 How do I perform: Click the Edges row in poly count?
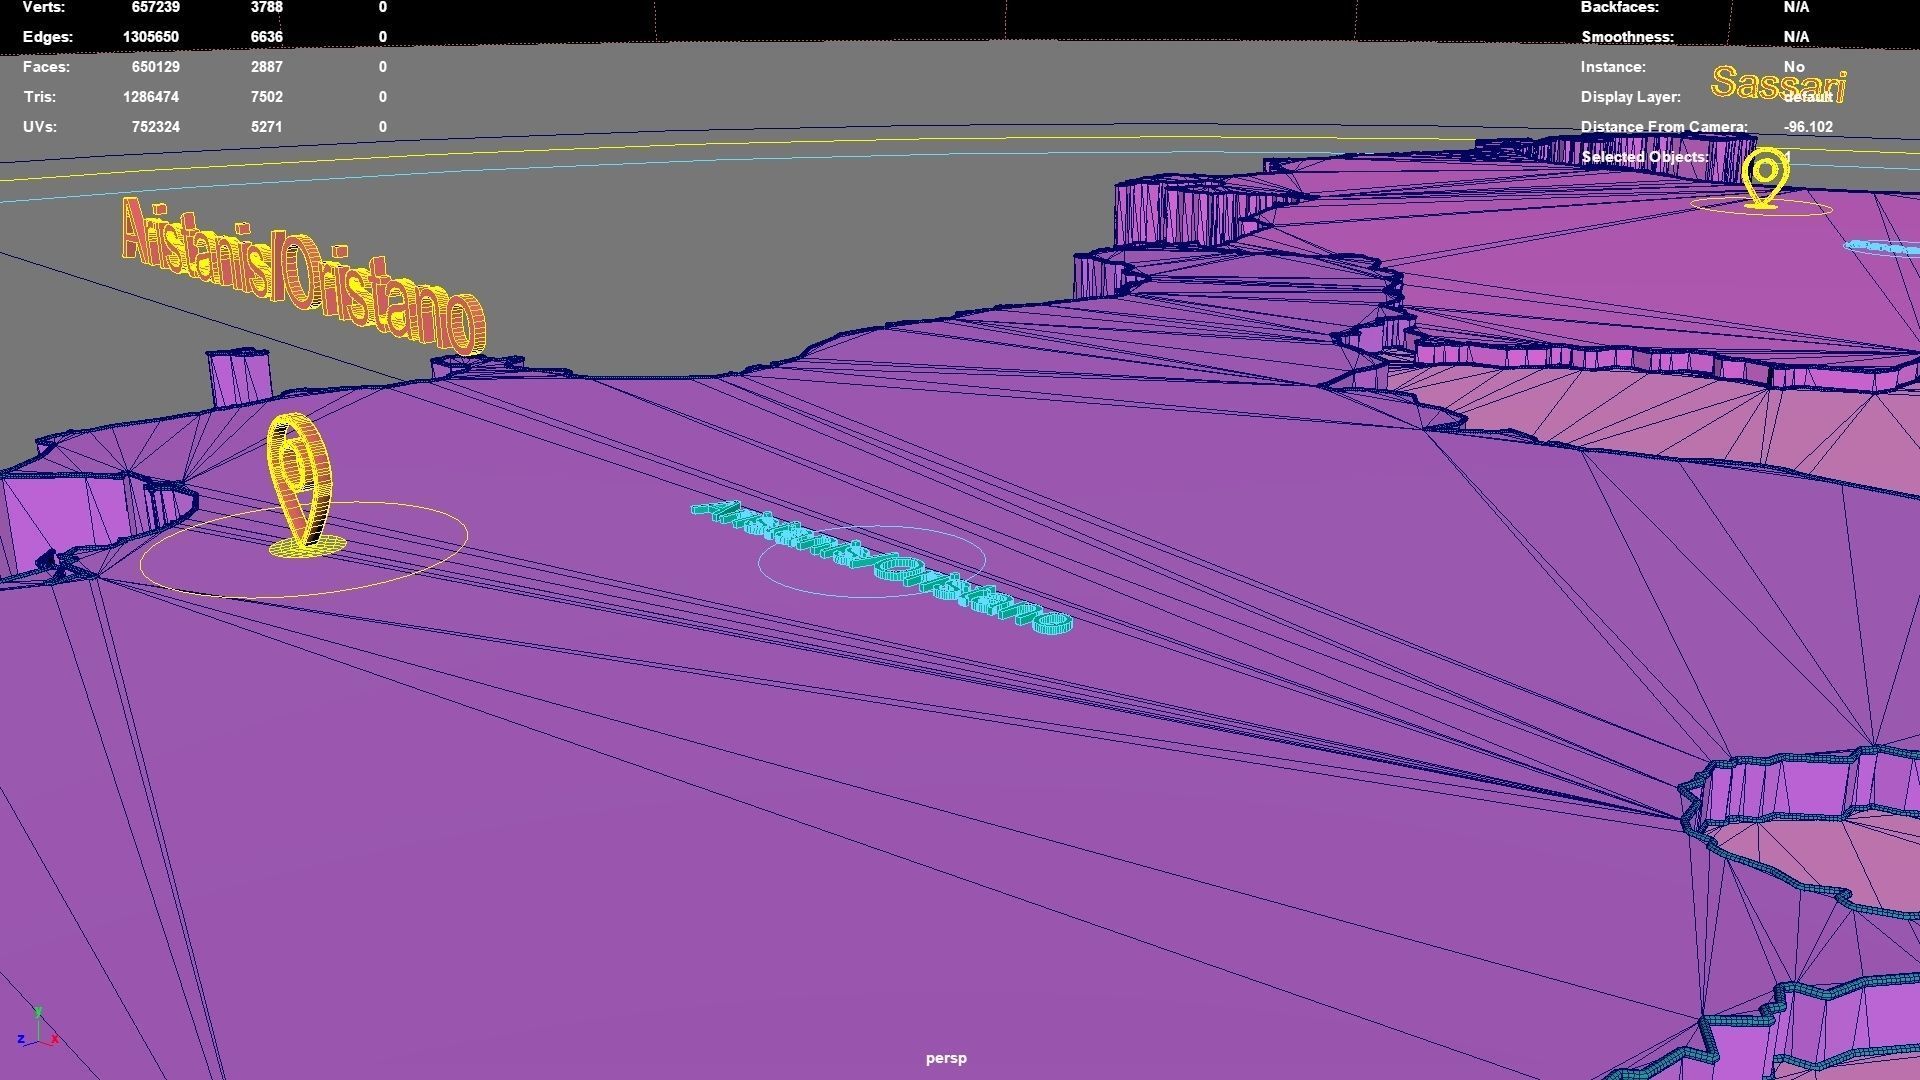[47, 37]
